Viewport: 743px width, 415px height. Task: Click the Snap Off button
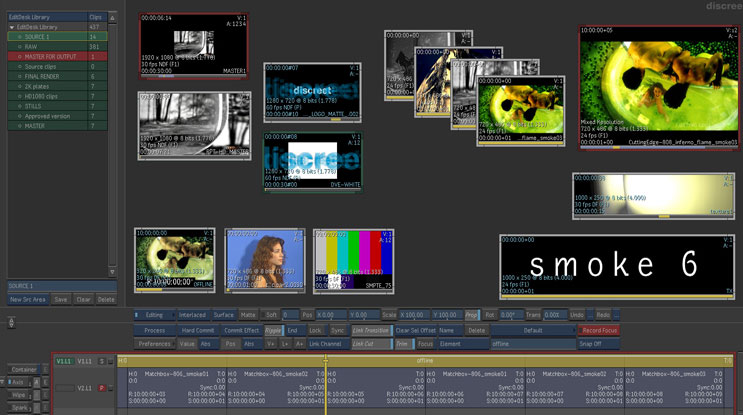tap(599, 344)
